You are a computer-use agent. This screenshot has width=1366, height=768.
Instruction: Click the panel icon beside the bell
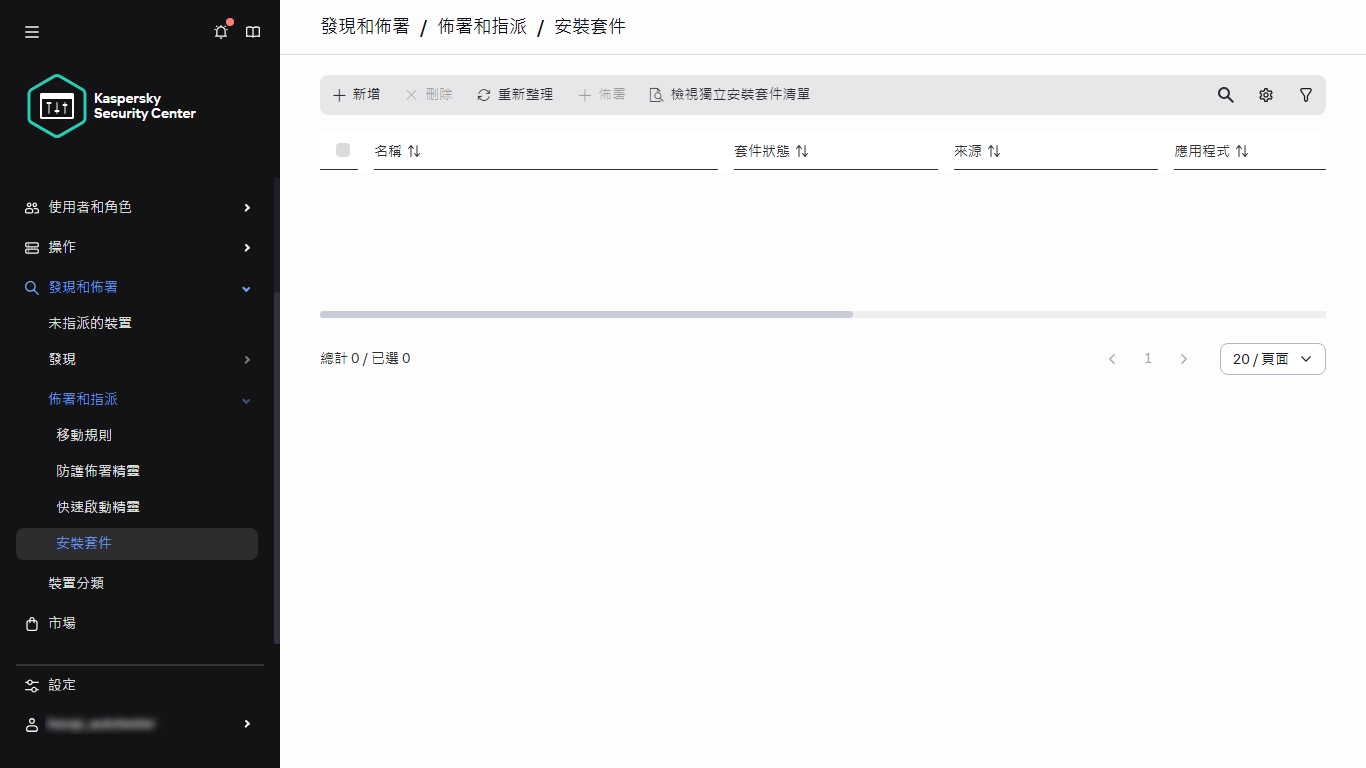click(x=253, y=32)
